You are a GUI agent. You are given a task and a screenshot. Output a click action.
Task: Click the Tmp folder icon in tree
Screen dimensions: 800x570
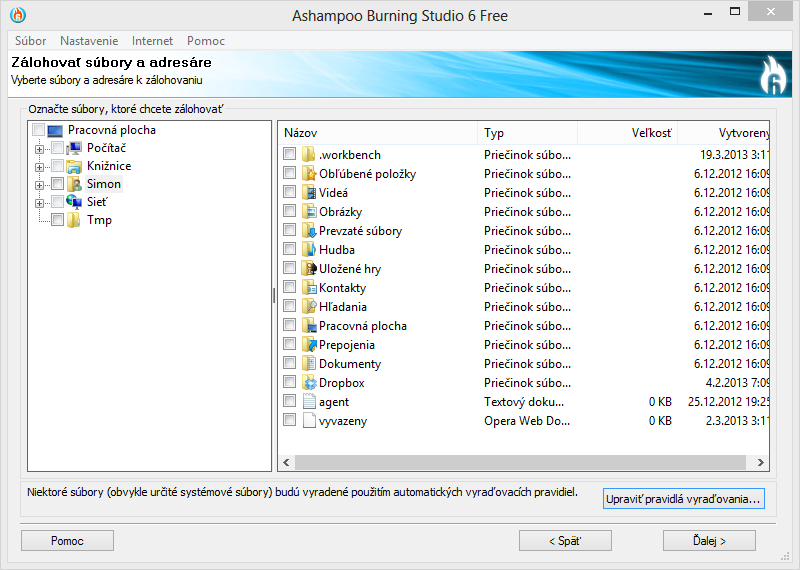(74, 220)
